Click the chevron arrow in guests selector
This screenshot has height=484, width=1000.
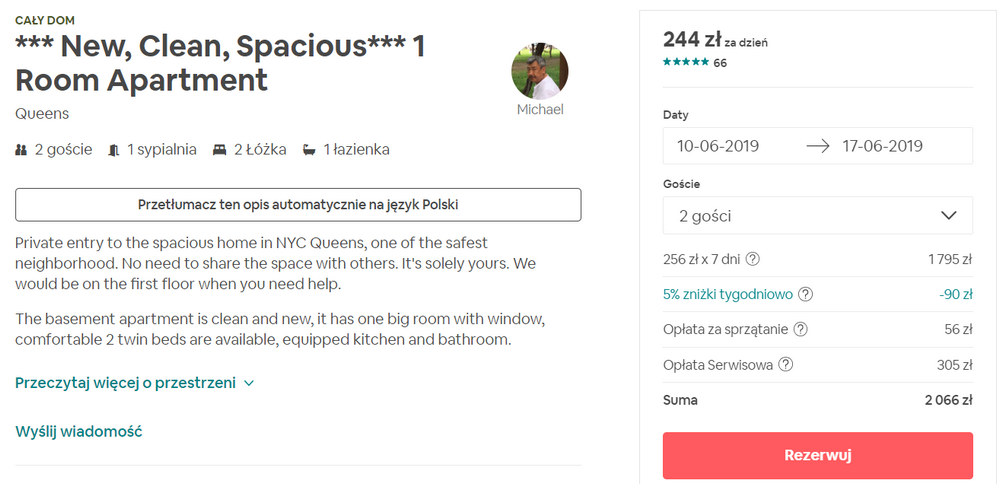(x=948, y=216)
